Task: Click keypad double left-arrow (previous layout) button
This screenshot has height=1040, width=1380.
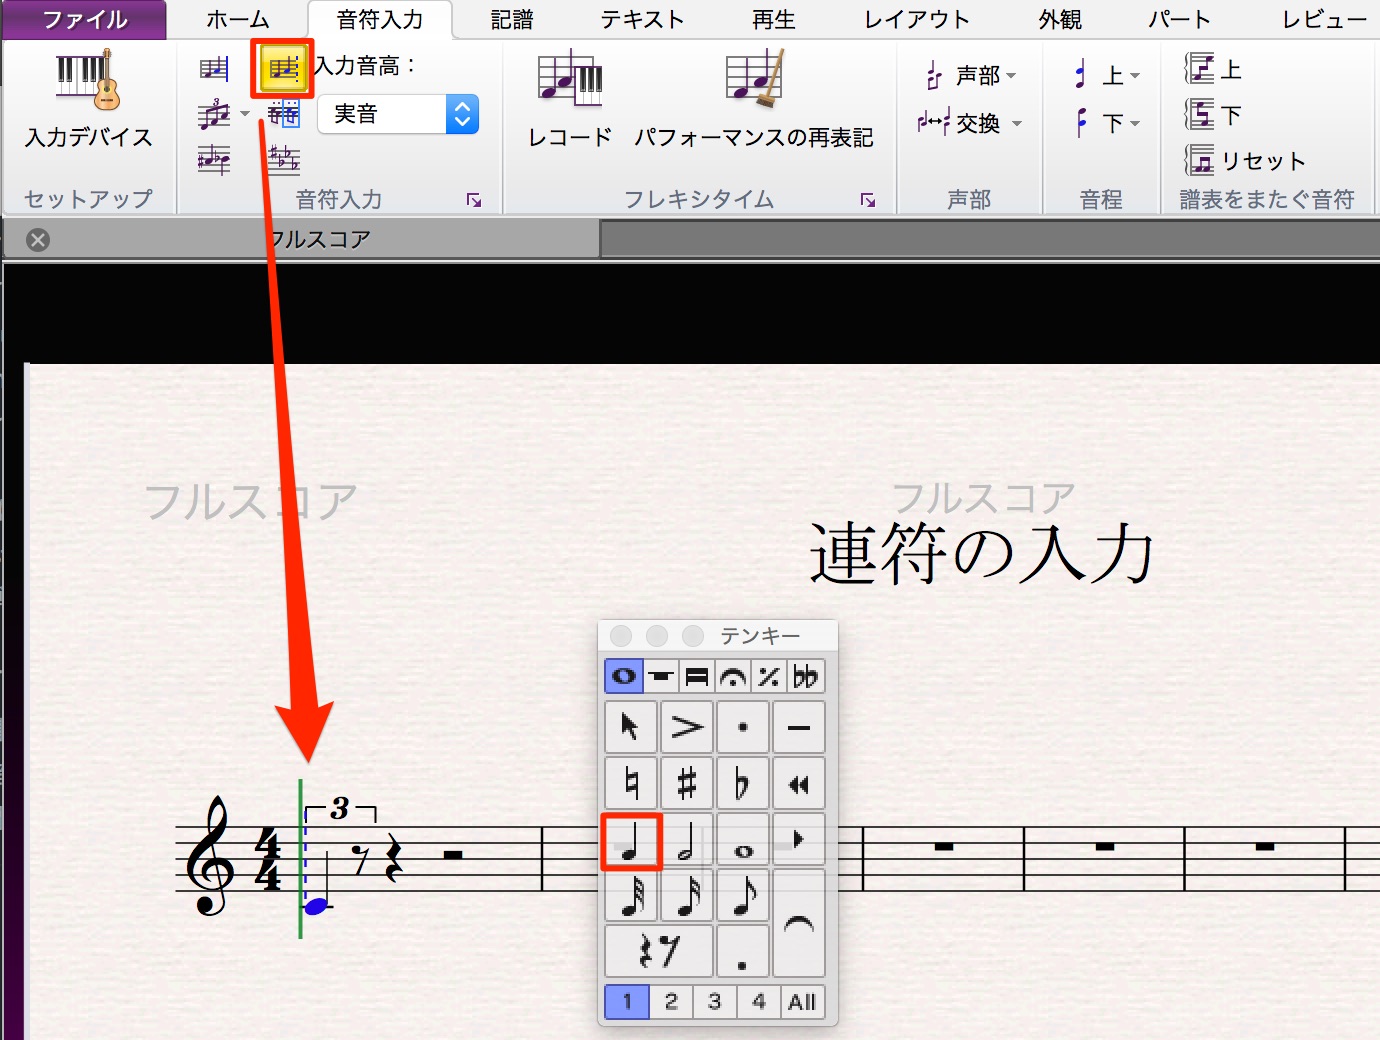Action: point(799,783)
